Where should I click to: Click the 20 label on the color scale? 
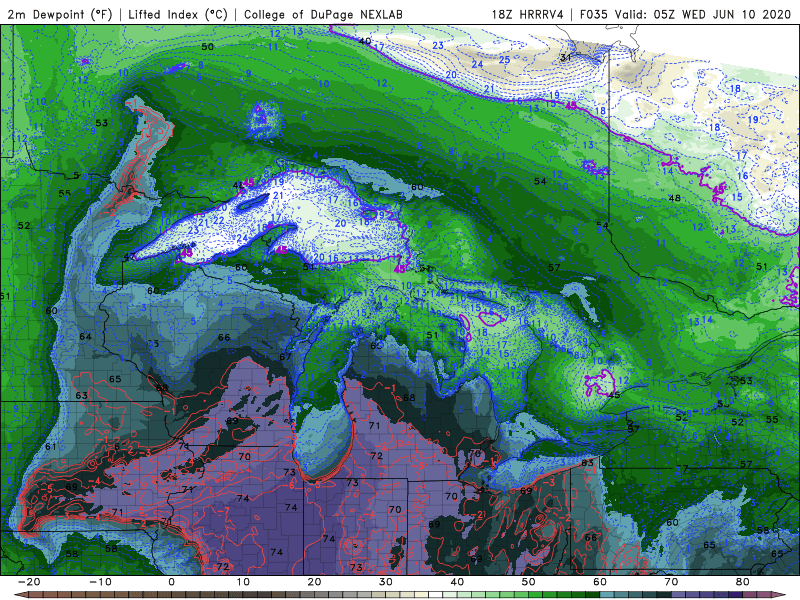click(314, 582)
